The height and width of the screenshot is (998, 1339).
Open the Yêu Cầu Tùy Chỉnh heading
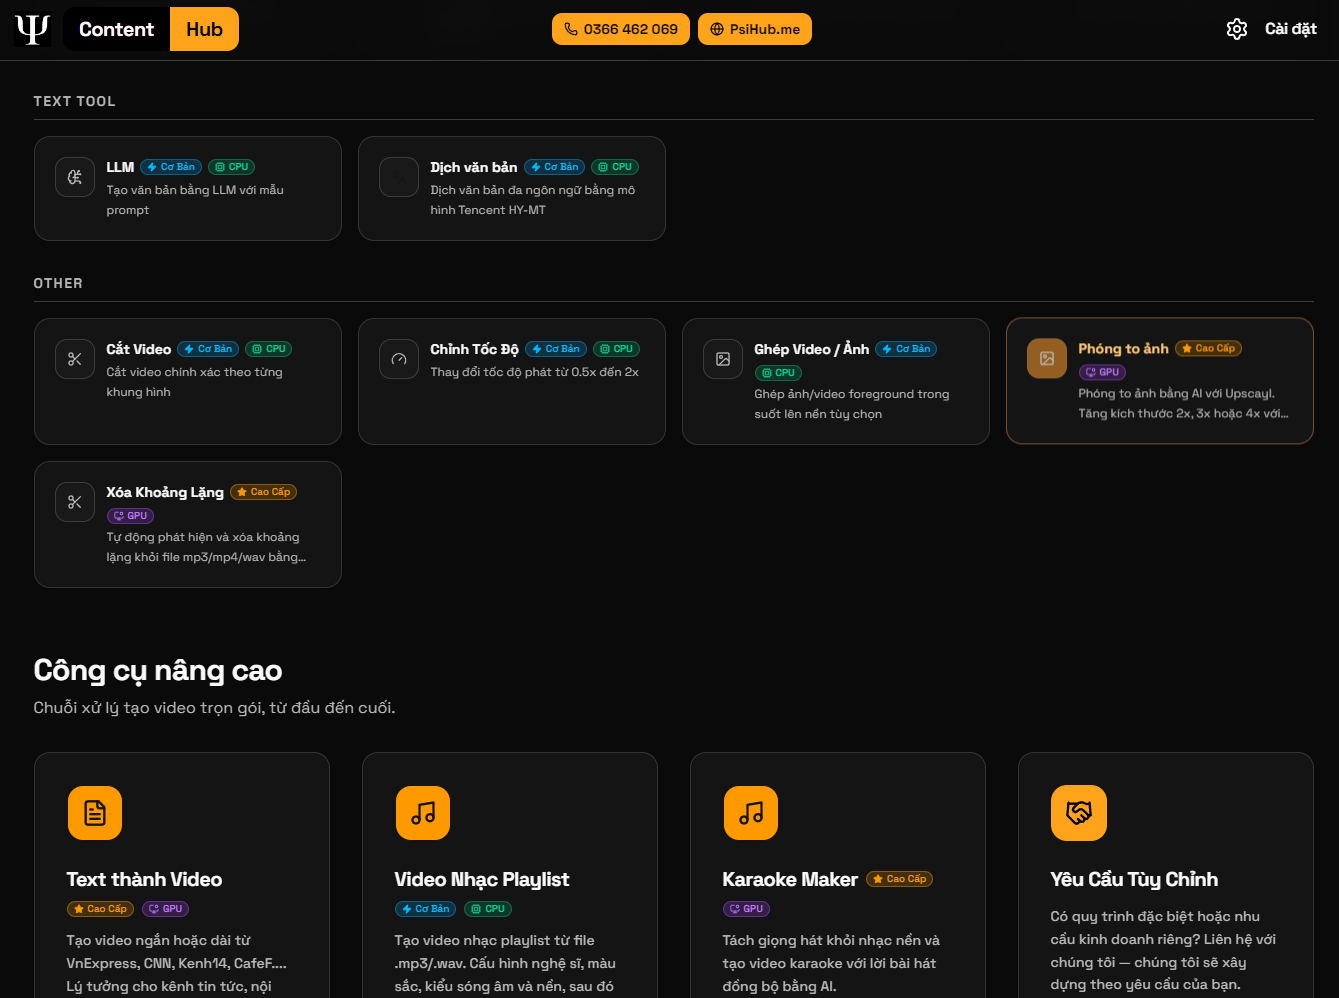[x=1135, y=879]
